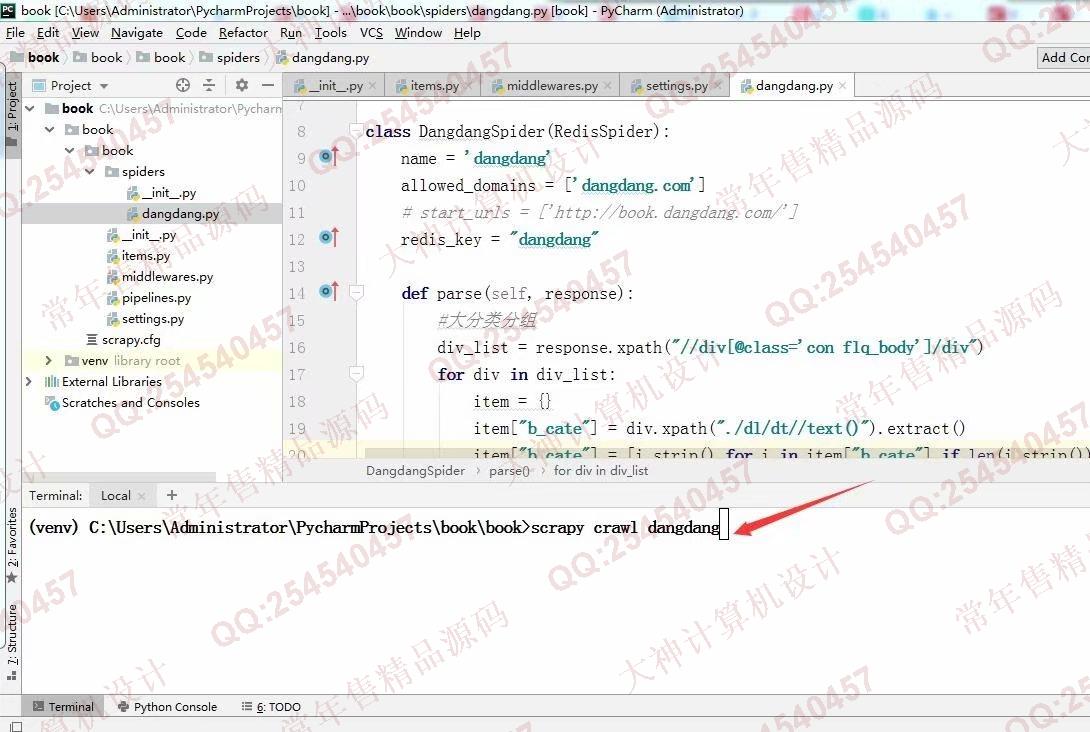Open the View menu
The height and width of the screenshot is (732, 1090).
pos(85,33)
